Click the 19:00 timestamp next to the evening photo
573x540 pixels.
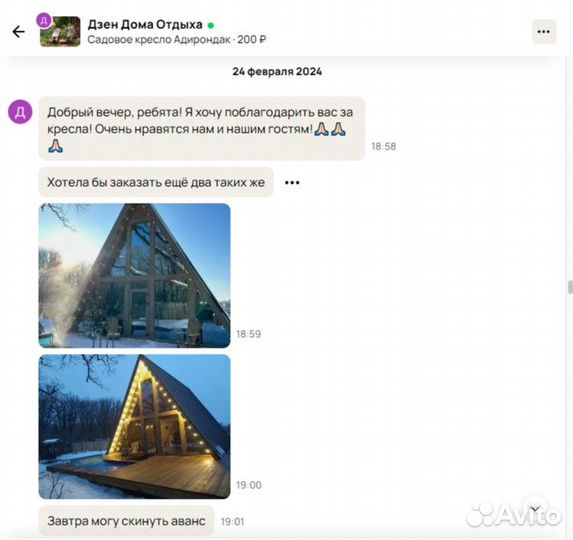[249, 485]
